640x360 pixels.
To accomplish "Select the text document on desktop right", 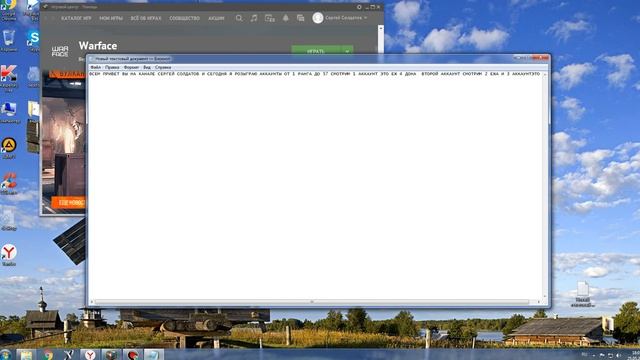I will click(x=583, y=294).
